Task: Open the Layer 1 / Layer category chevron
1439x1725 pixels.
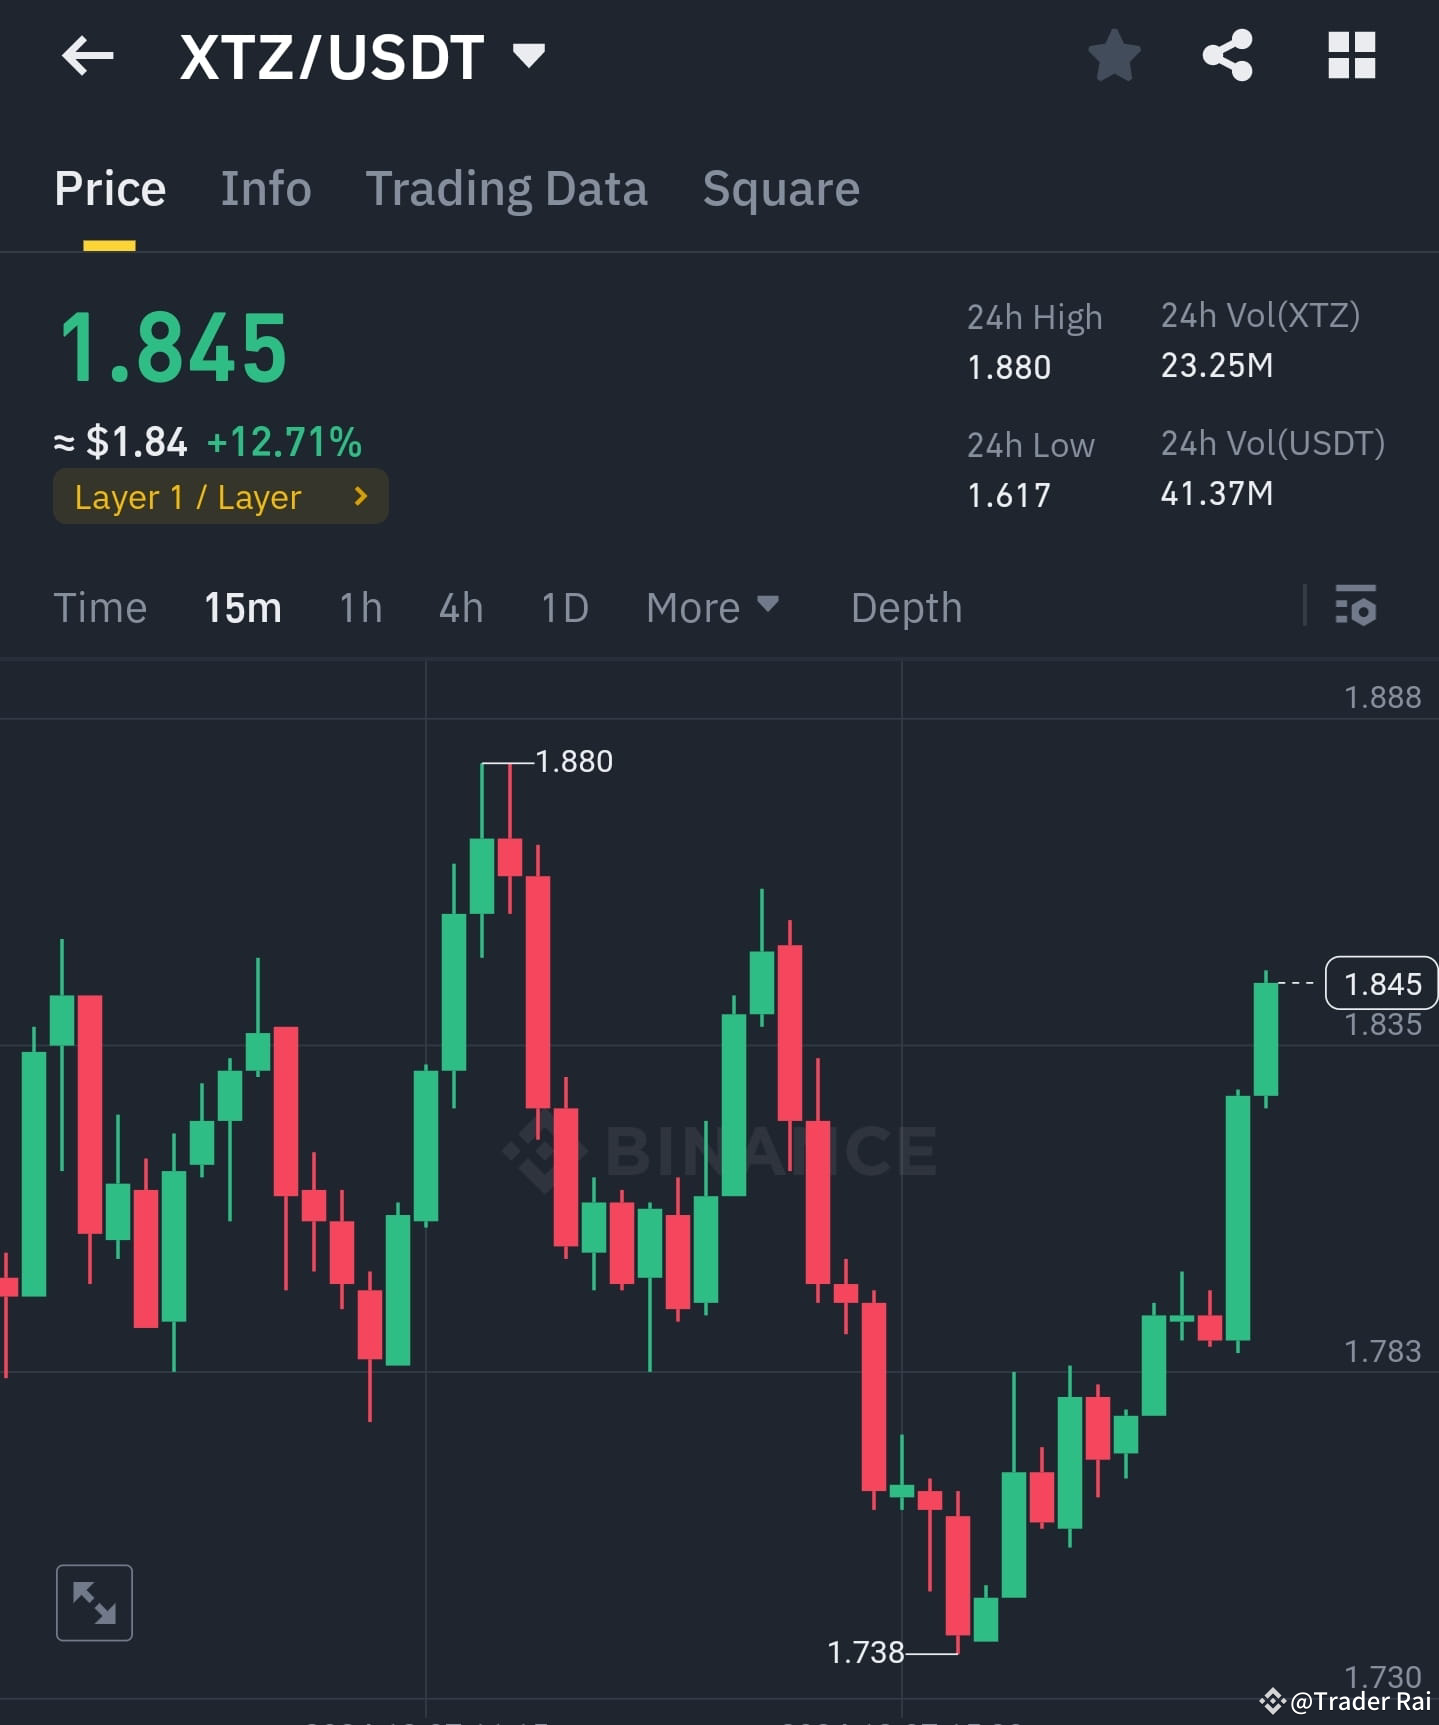Action: pyautogui.click(x=359, y=496)
